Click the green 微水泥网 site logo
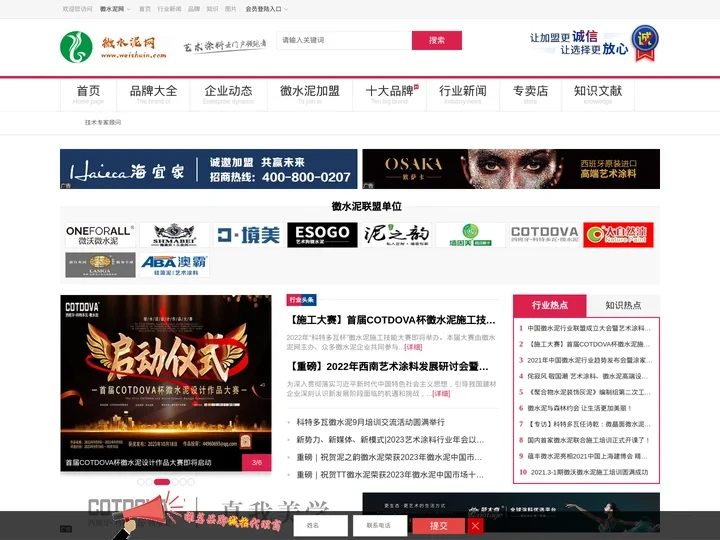720x540 pixels. pyautogui.click(x=114, y=47)
